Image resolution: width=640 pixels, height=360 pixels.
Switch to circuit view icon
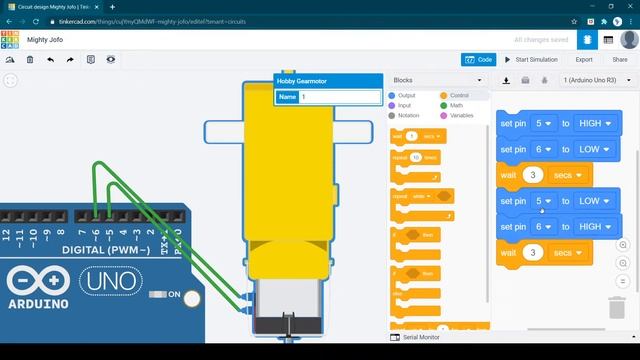coord(587,40)
